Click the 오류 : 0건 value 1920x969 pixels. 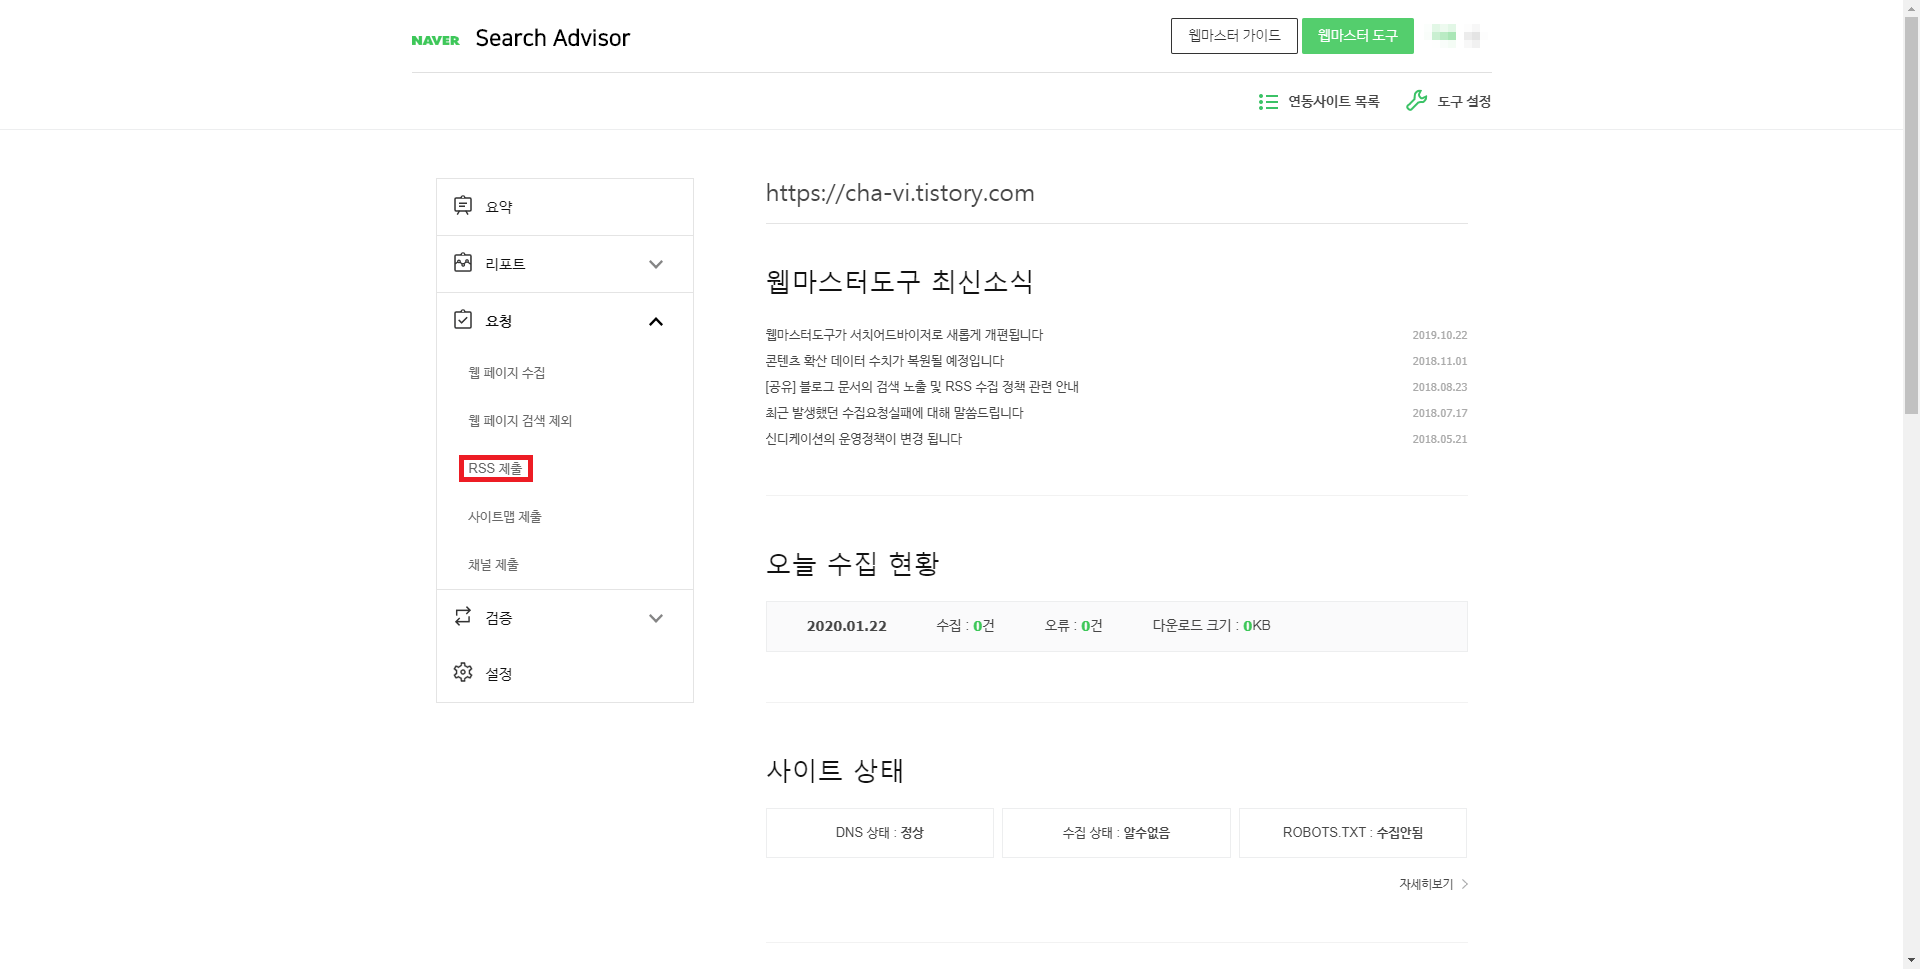pos(1074,626)
